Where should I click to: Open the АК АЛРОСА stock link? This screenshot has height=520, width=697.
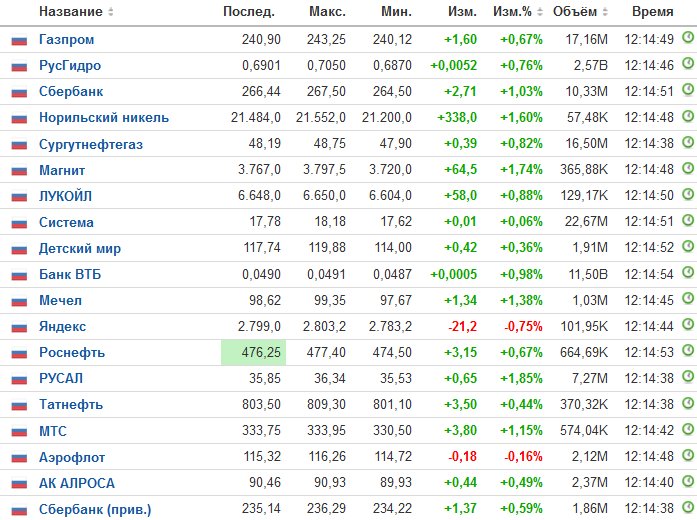click(77, 483)
